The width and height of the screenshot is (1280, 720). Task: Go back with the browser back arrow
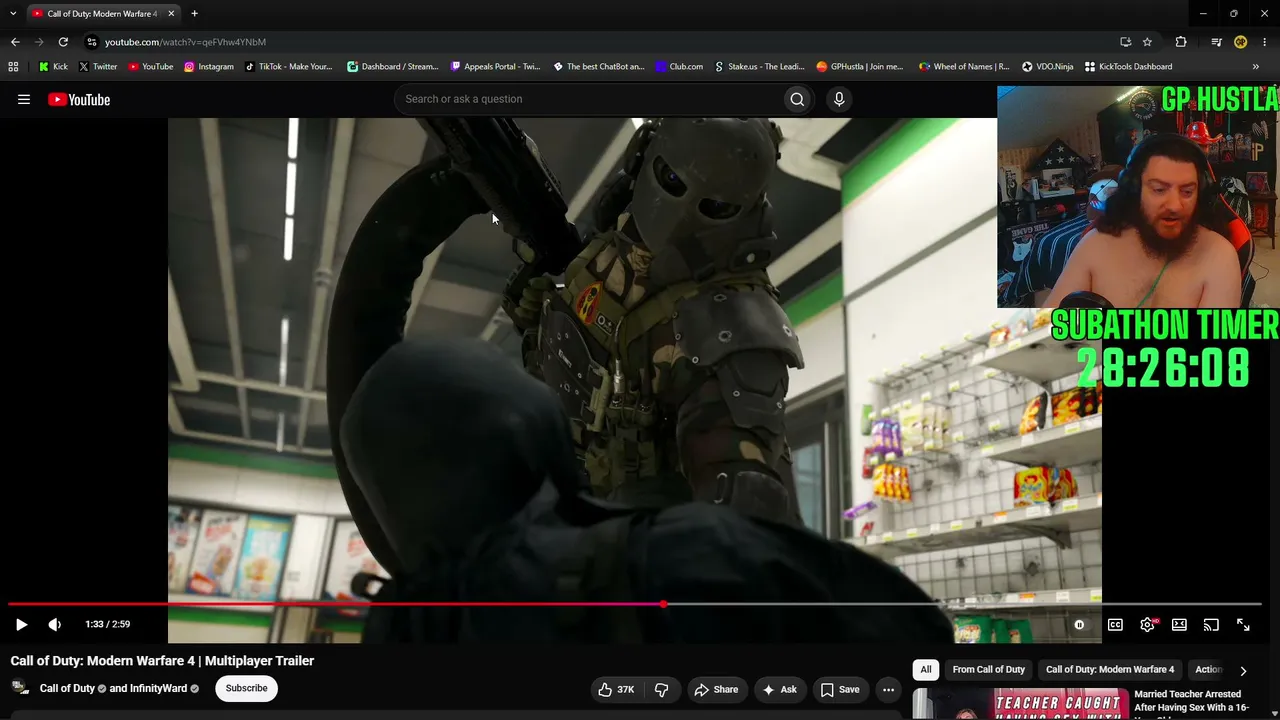click(15, 42)
